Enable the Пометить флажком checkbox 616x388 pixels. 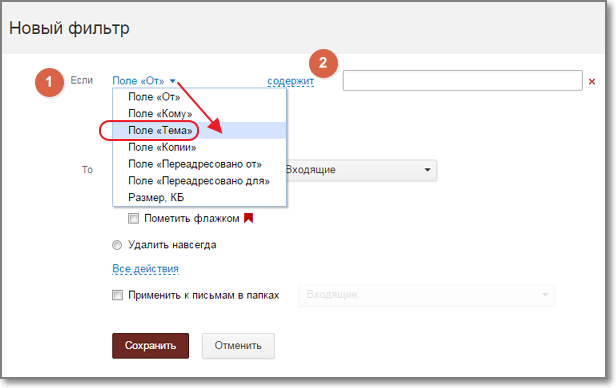(x=134, y=218)
